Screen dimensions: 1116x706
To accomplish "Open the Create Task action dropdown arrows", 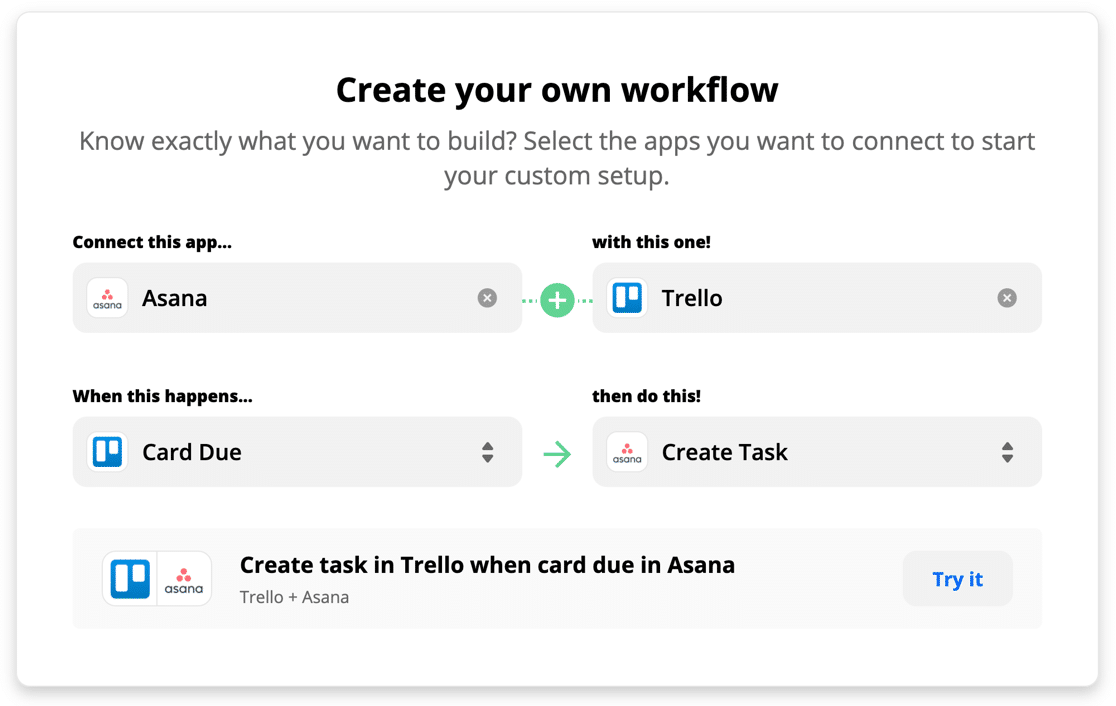I will [x=1007, y=452].
